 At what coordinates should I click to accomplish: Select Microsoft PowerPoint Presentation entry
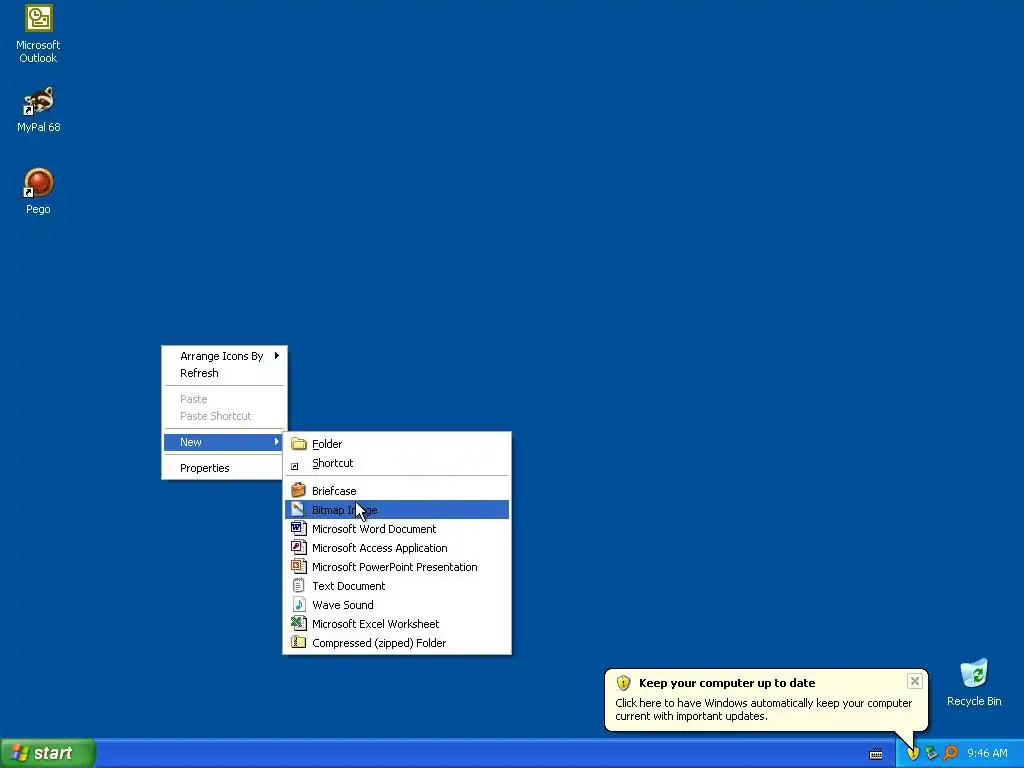[x=396, y=566]
